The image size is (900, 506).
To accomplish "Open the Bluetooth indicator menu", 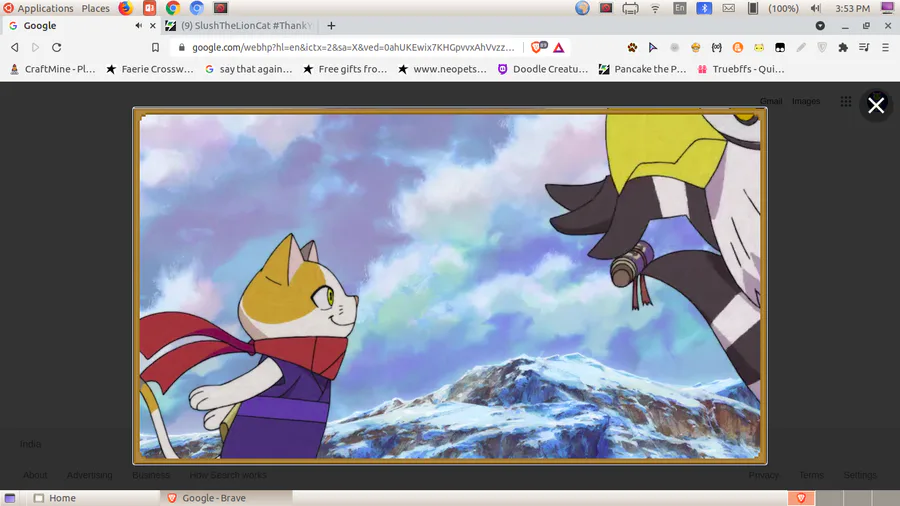I will tap(704, 8).
